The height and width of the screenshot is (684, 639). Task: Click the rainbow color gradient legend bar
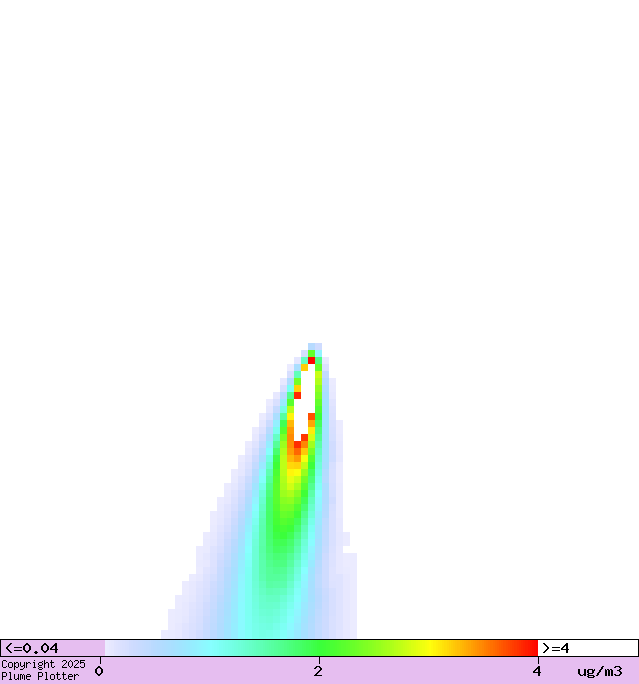pyautogui.click(x=321, y=648)
